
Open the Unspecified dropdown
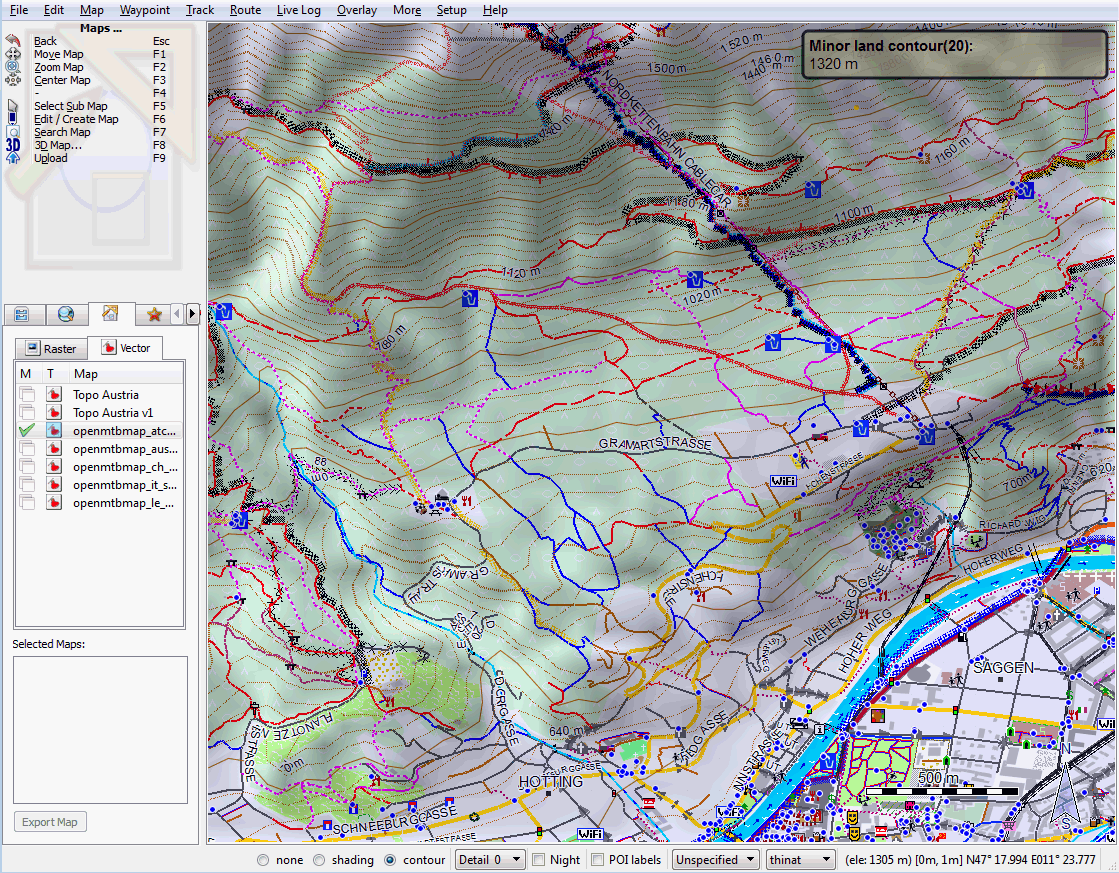pyautogui.click(x=714, y=859)
